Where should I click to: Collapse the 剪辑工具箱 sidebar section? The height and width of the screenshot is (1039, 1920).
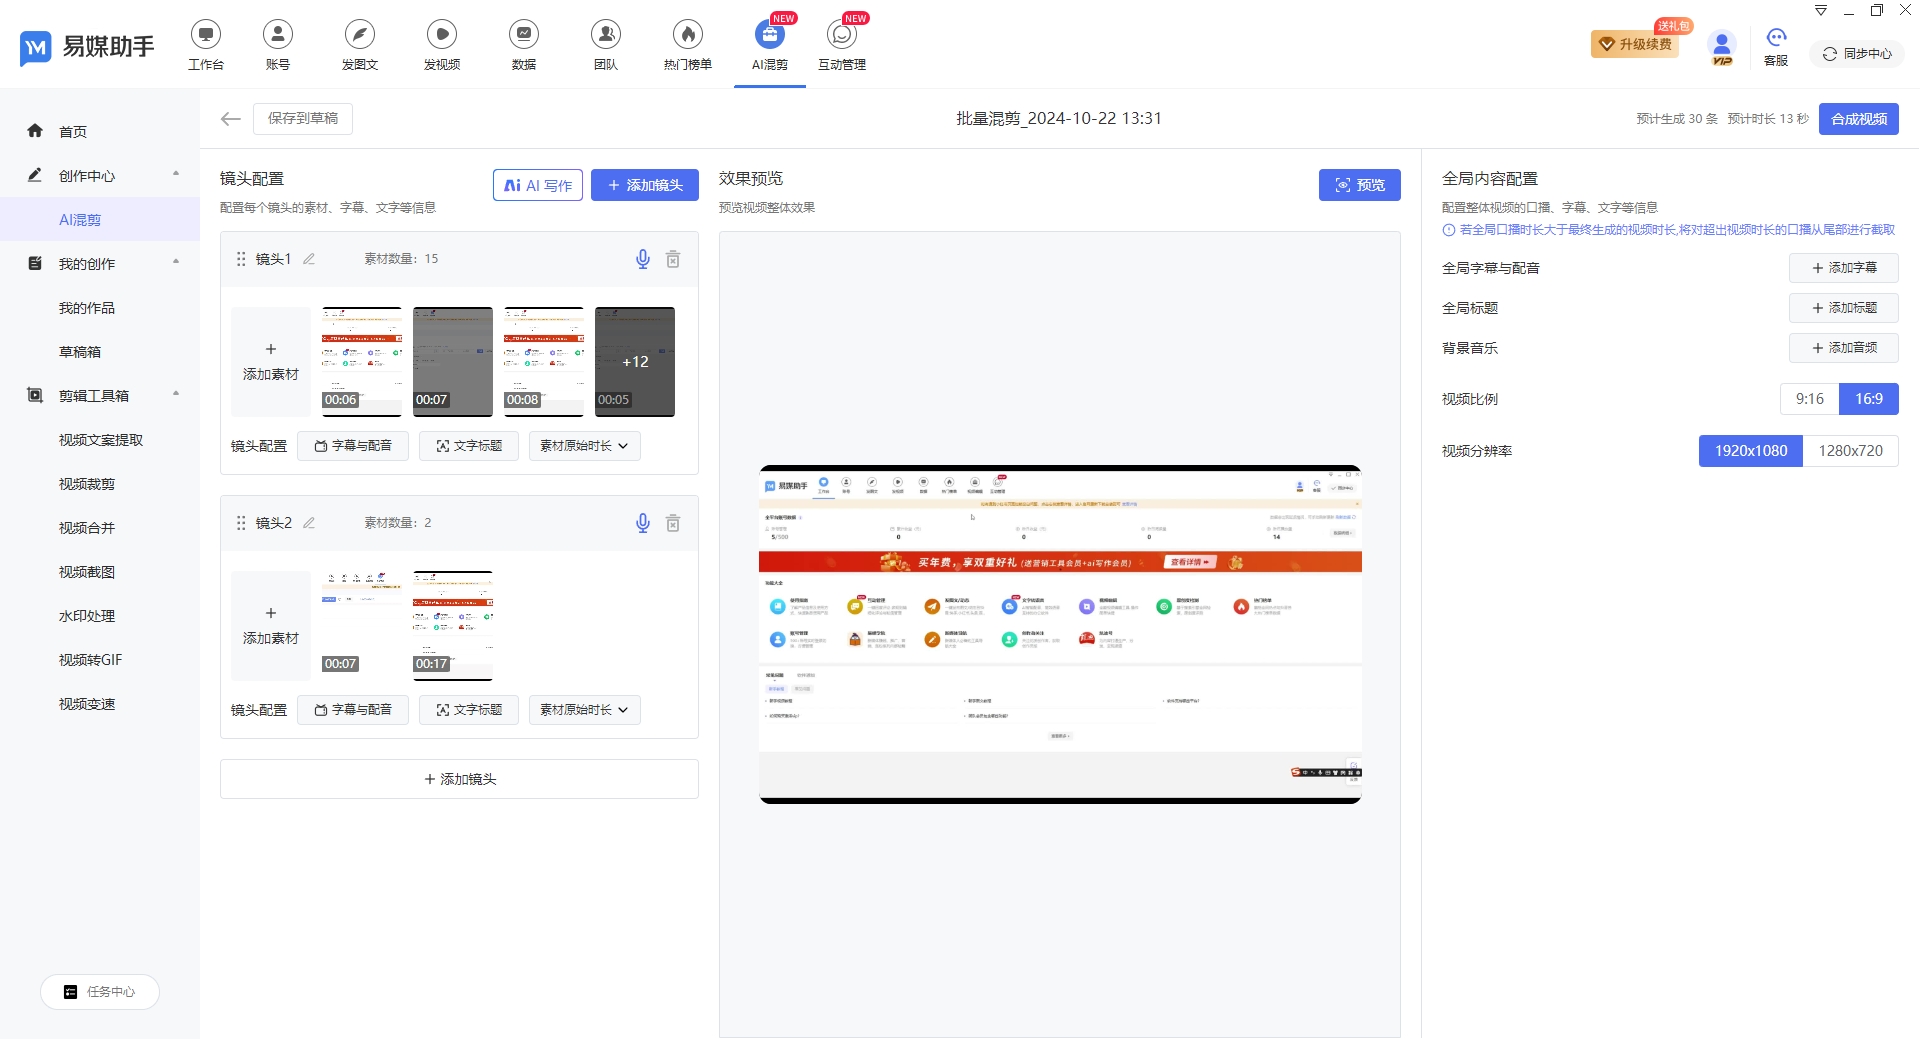176,395
